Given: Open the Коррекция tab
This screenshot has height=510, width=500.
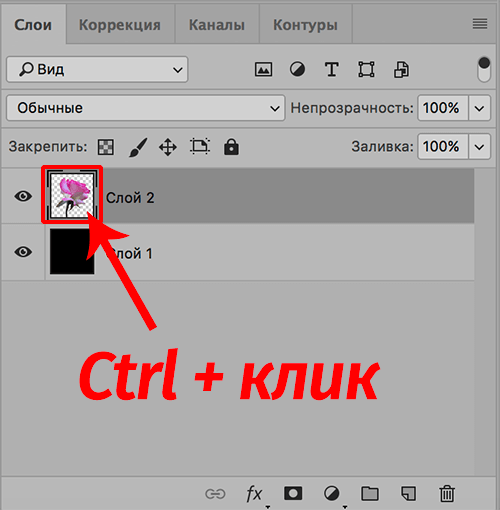Looking at the screenshot, I should click(x=120, y=25).
